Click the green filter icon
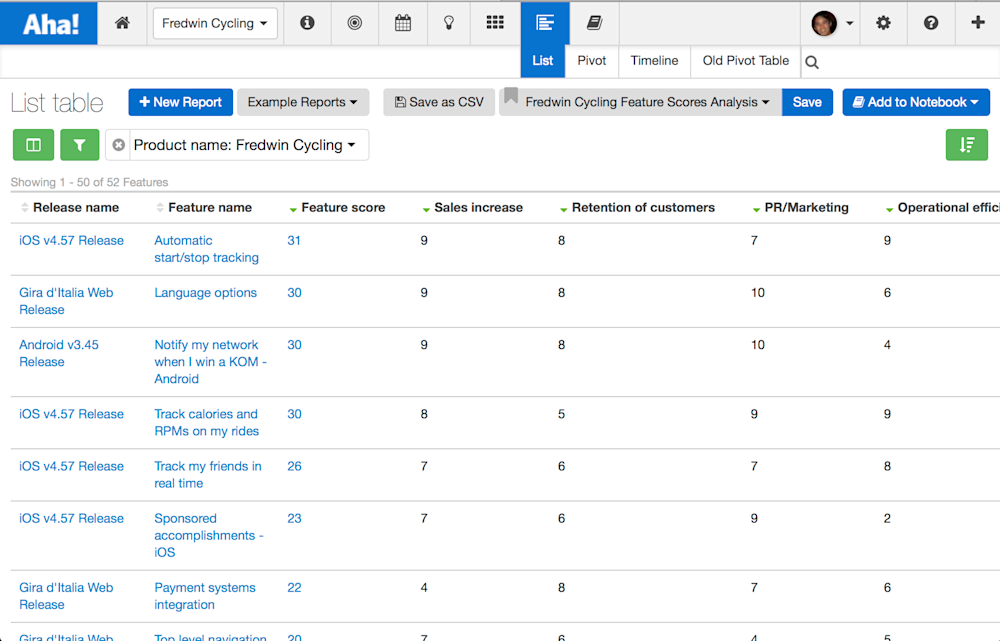The height and width of the screenshot is (641, 1000). pyautogui.click(x=79, y=144)
